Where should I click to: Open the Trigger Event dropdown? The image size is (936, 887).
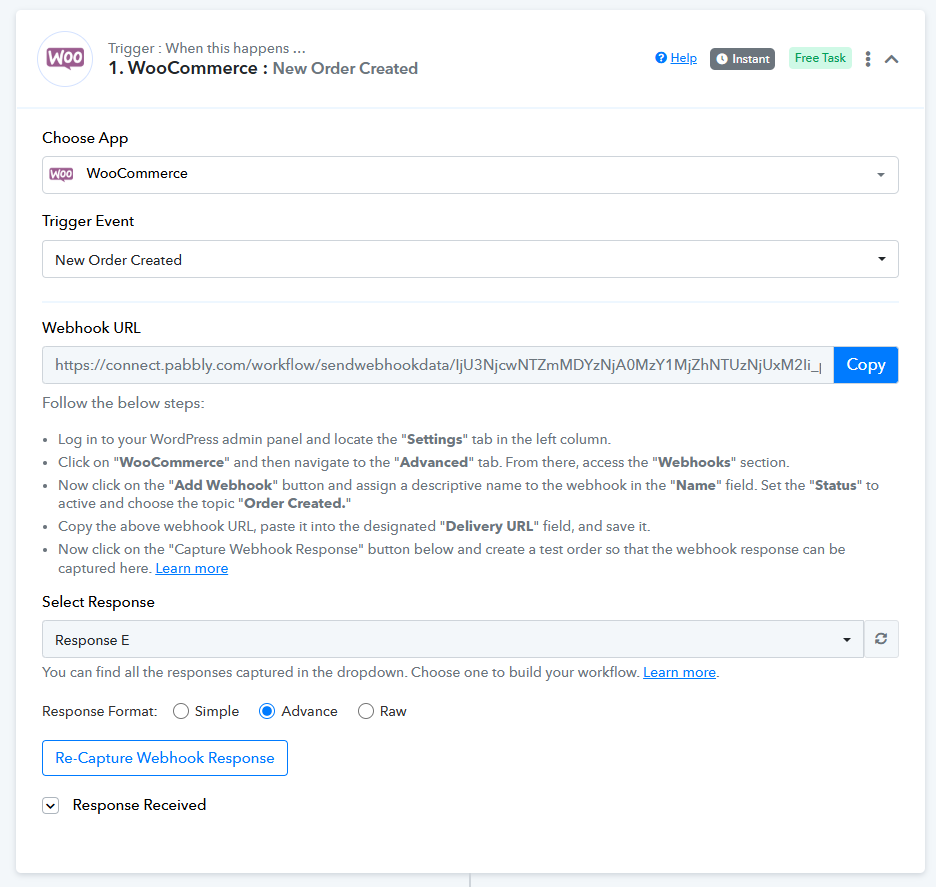coord(470,259)
